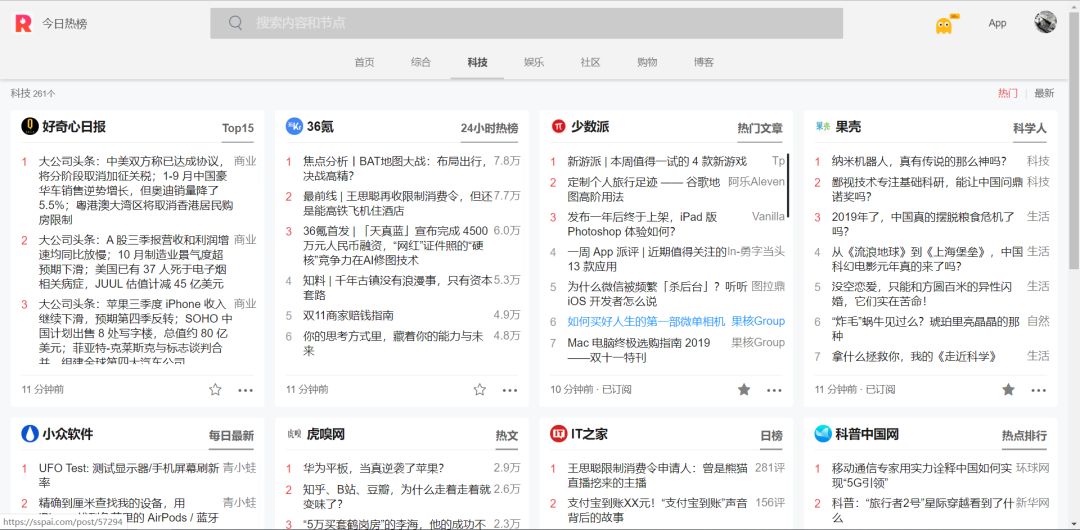Sort by 最新
The image size is (1080, 530).
tap(1044, 93)
